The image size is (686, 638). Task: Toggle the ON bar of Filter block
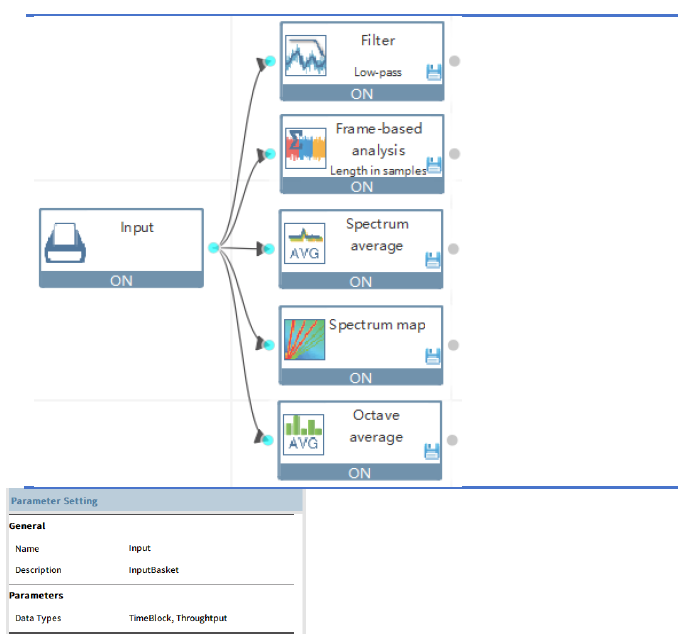click(362, 93)
